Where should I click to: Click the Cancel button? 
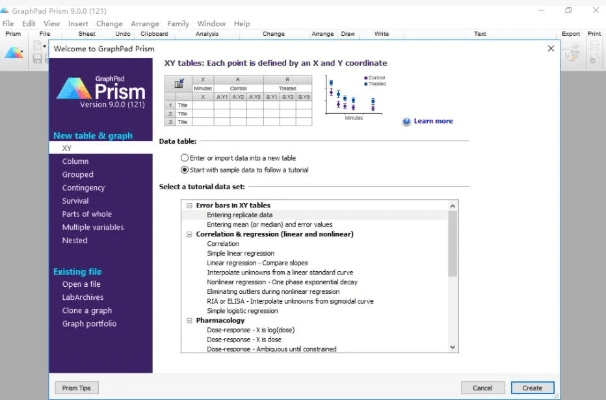(x=483, y=387)
